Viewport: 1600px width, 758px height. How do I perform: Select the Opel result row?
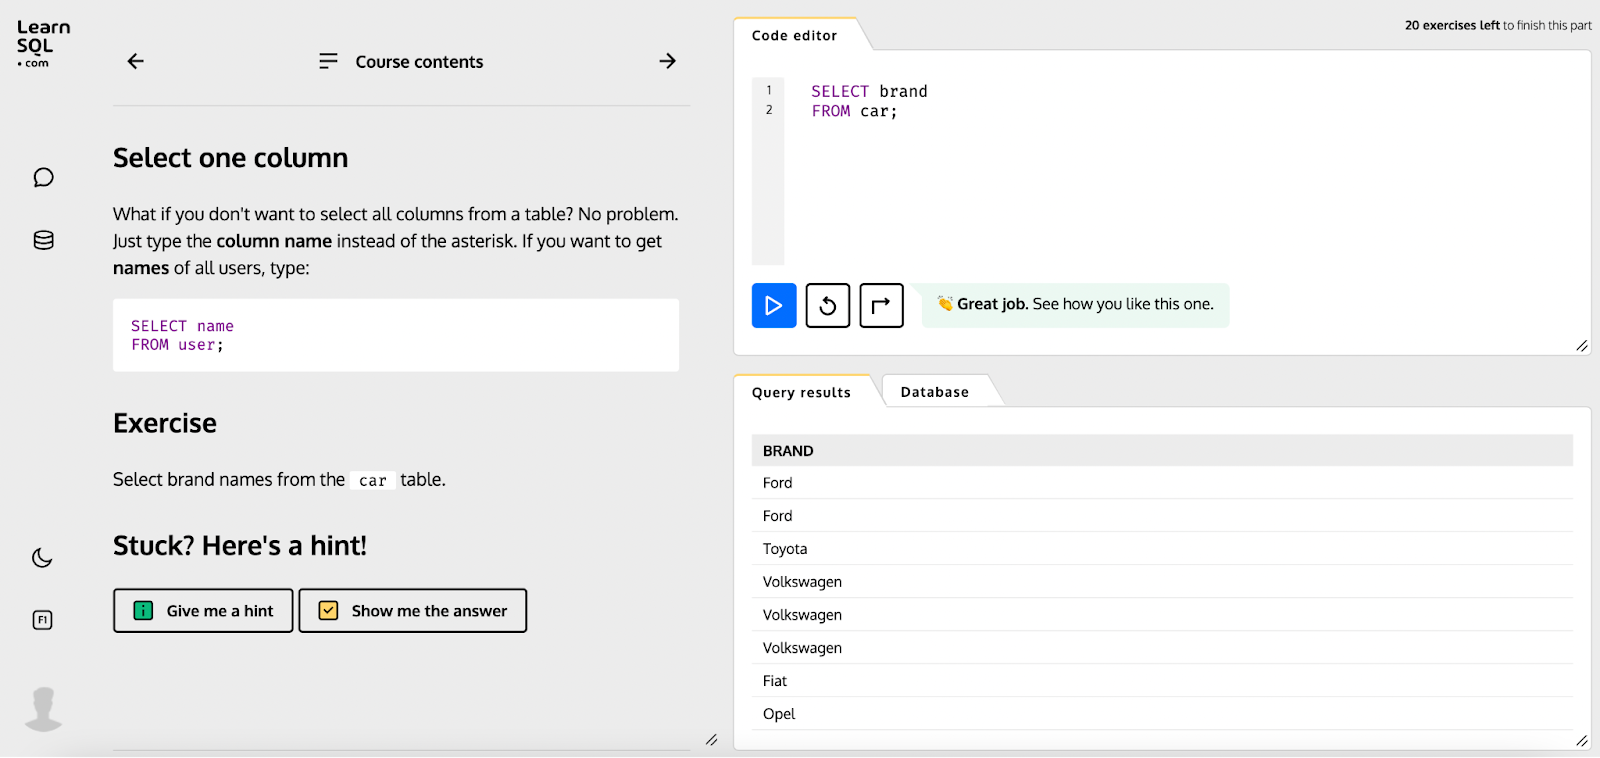1162,714
